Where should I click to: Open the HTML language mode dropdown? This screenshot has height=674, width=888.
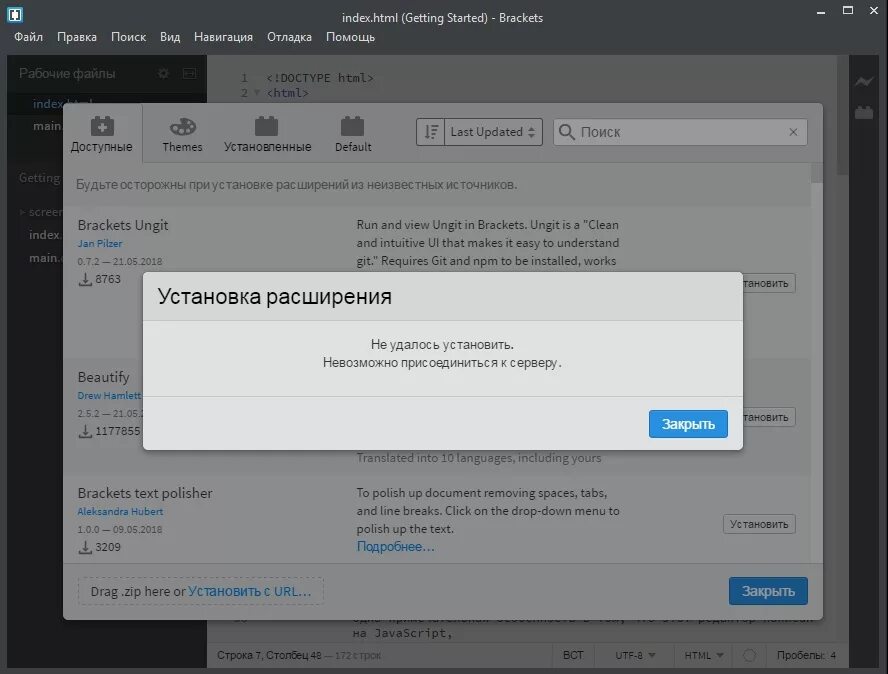click(704, 655)
